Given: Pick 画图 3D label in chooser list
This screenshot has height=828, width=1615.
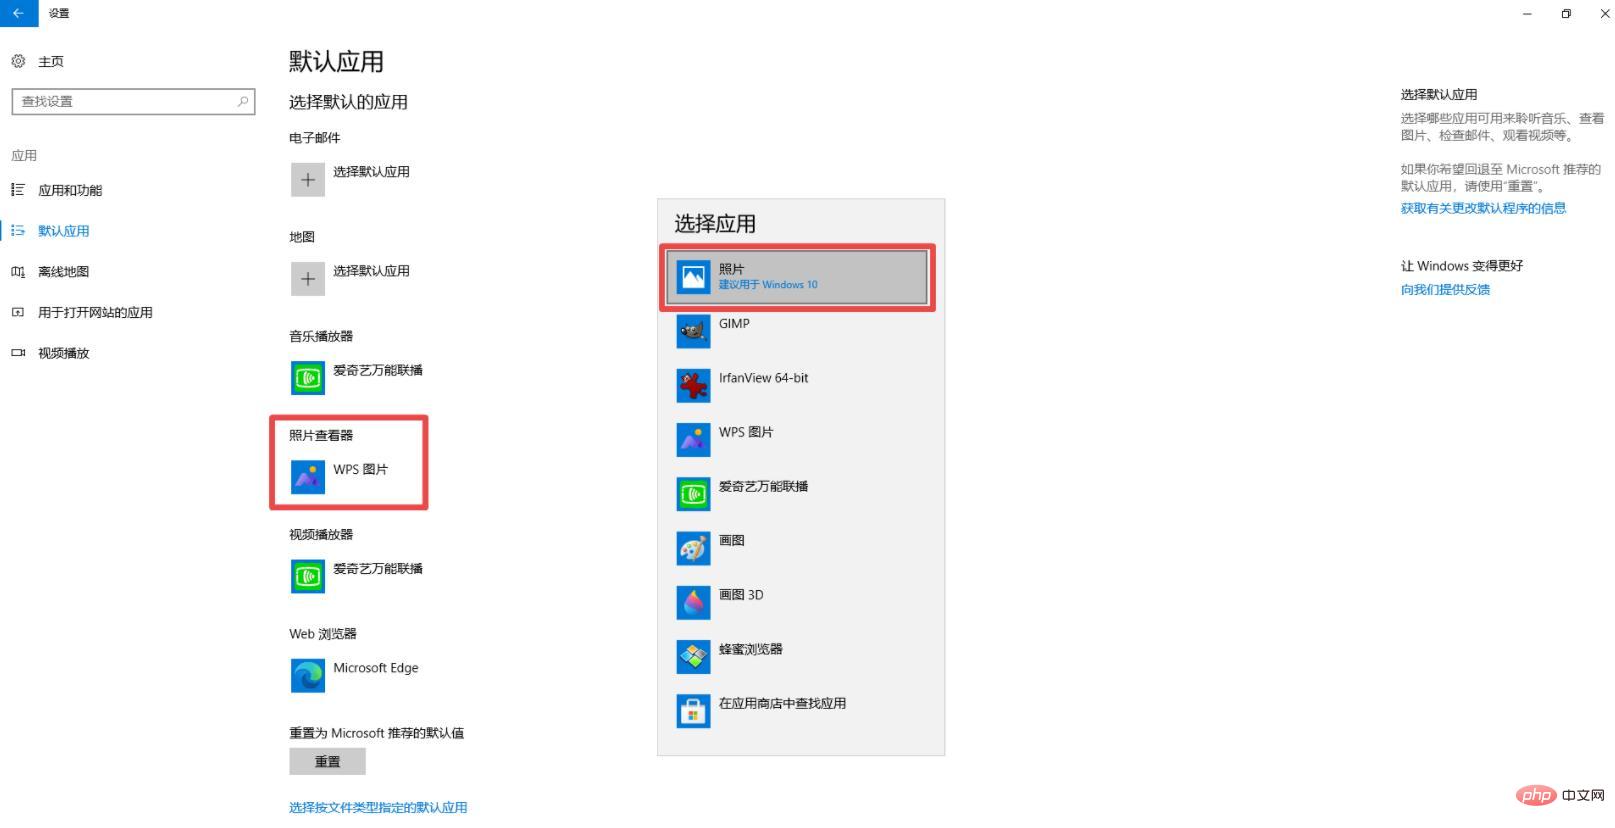Looking at the screenshot, I should pos(741,594).
